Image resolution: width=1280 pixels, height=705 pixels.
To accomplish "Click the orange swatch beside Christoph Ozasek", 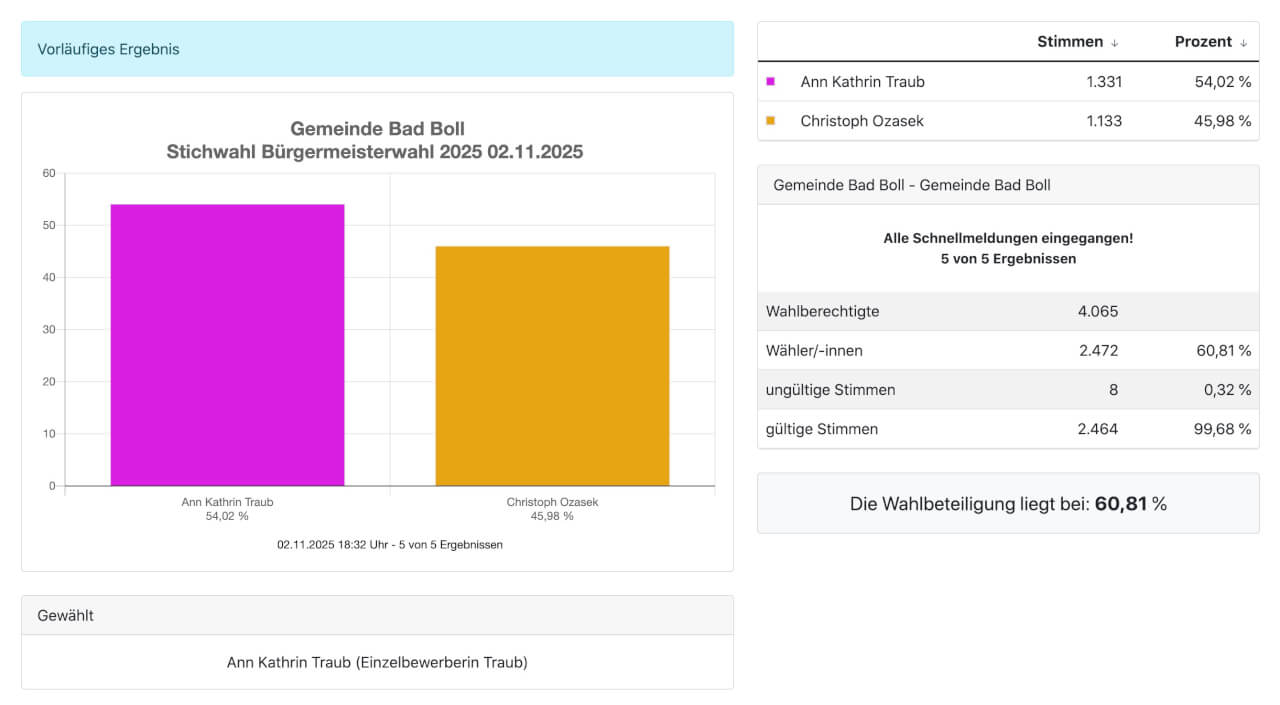I will pyautogui.click(x=771, y=121).
